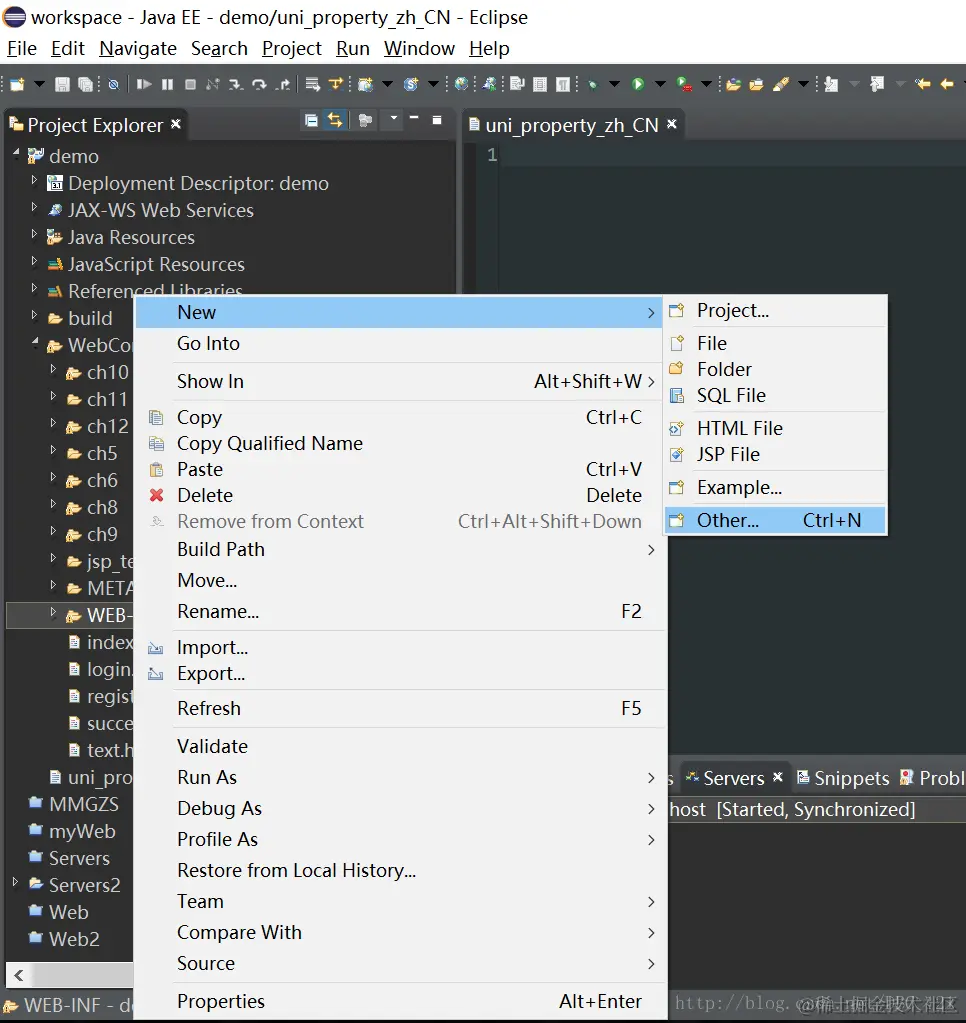966x1023 pixels.
Task: Click the Suspend debug icon
Action: (x=168, y=84)
